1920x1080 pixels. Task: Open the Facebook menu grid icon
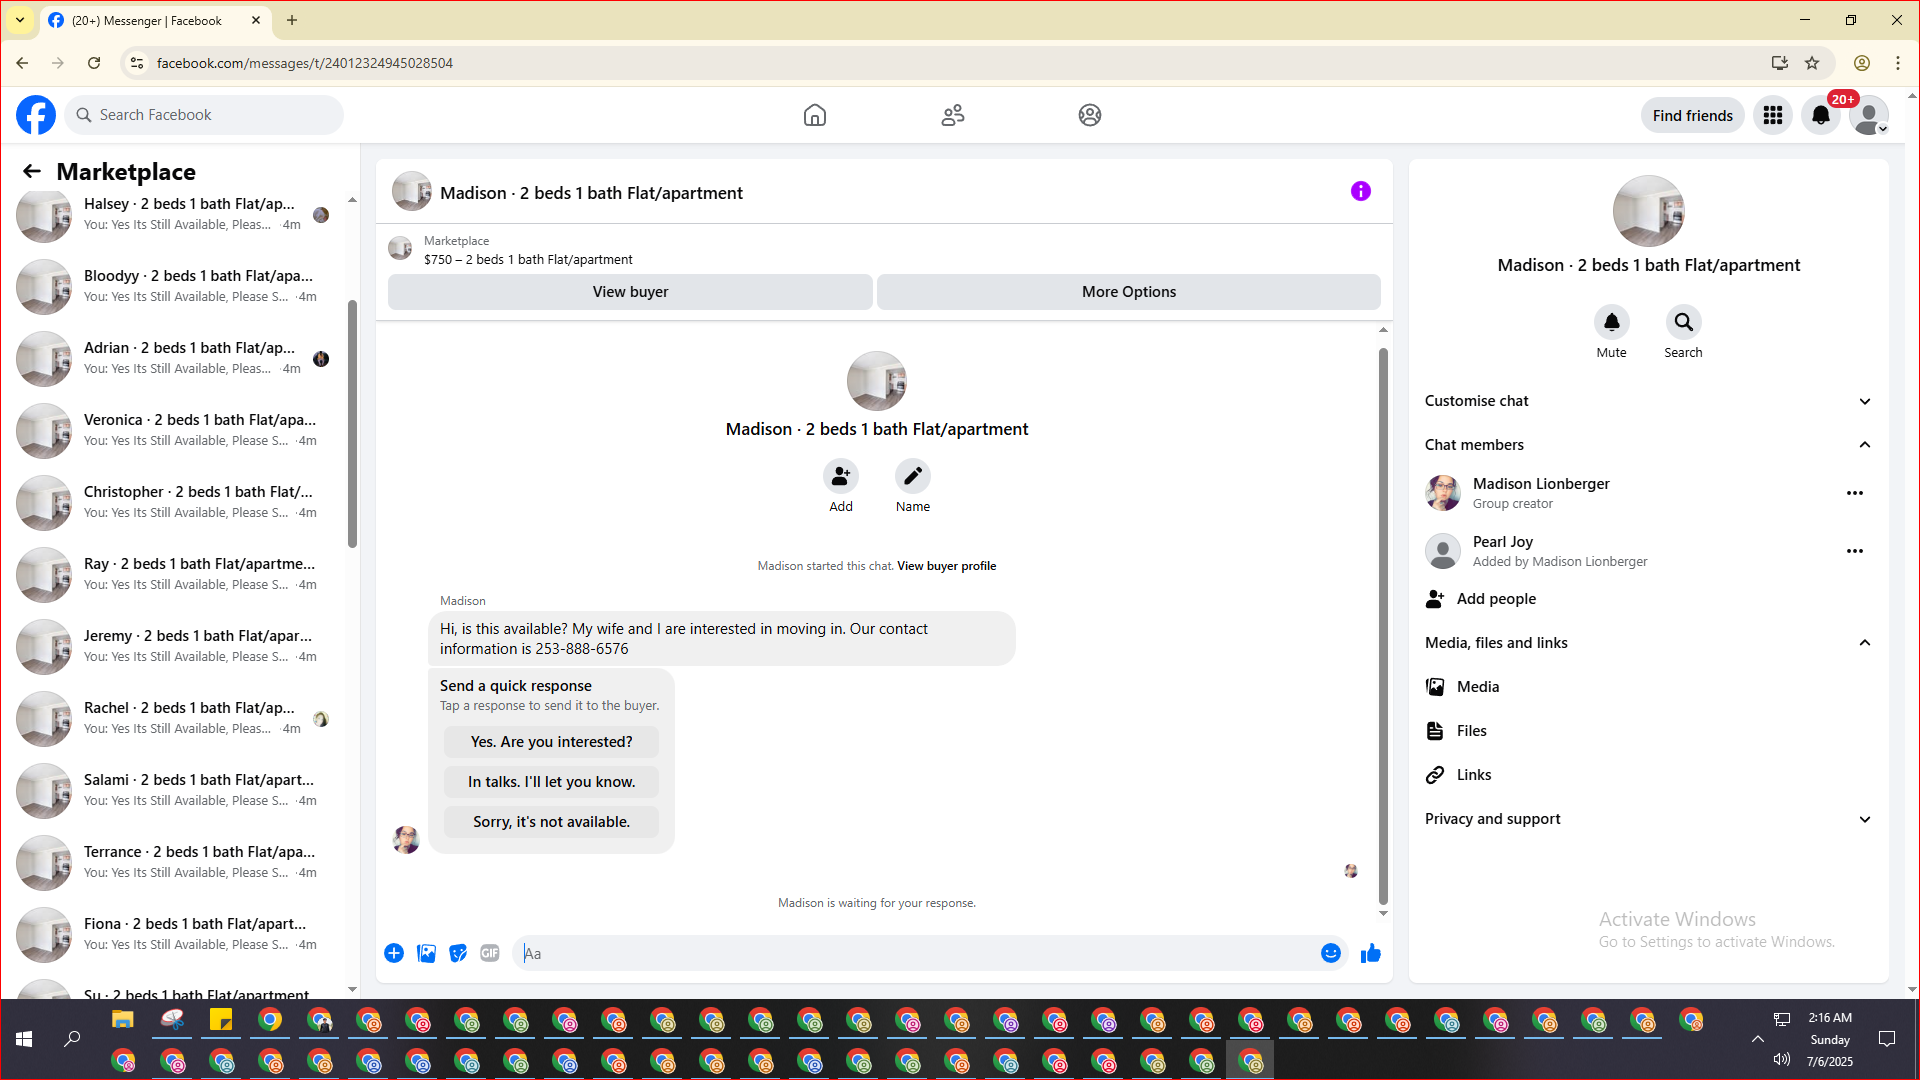pos(1772,115)
